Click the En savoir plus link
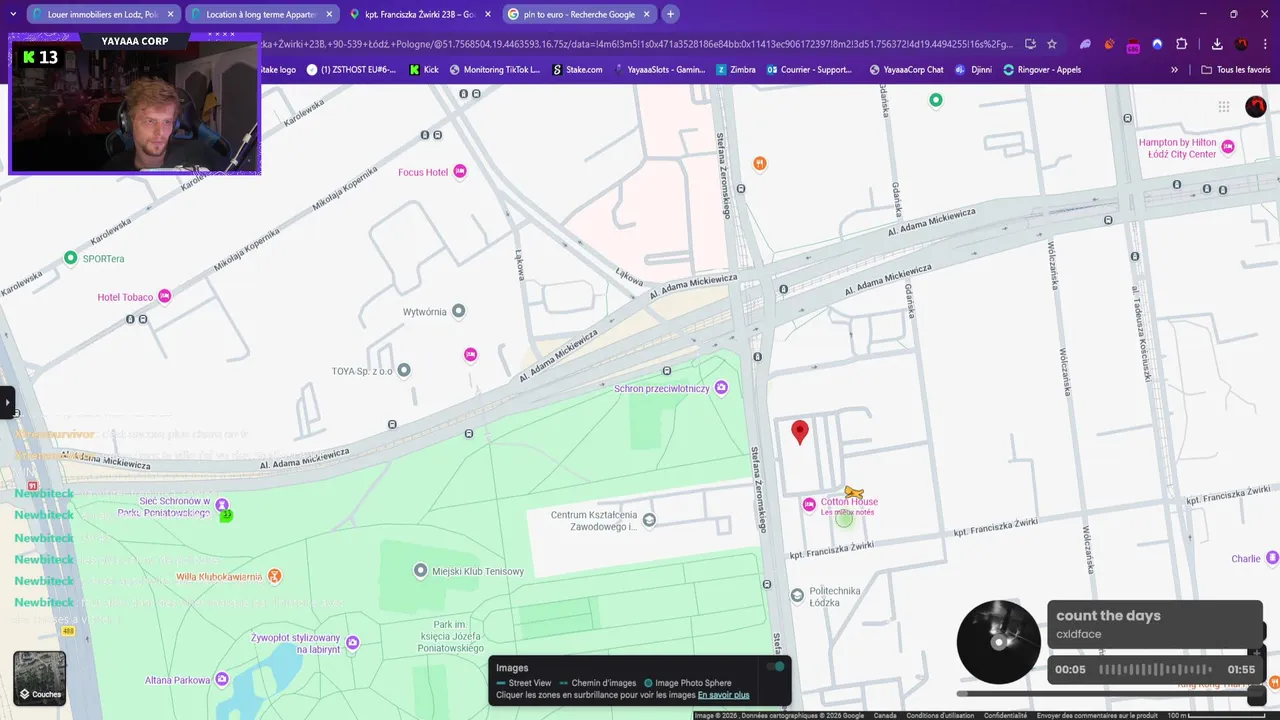 [723, 695]
